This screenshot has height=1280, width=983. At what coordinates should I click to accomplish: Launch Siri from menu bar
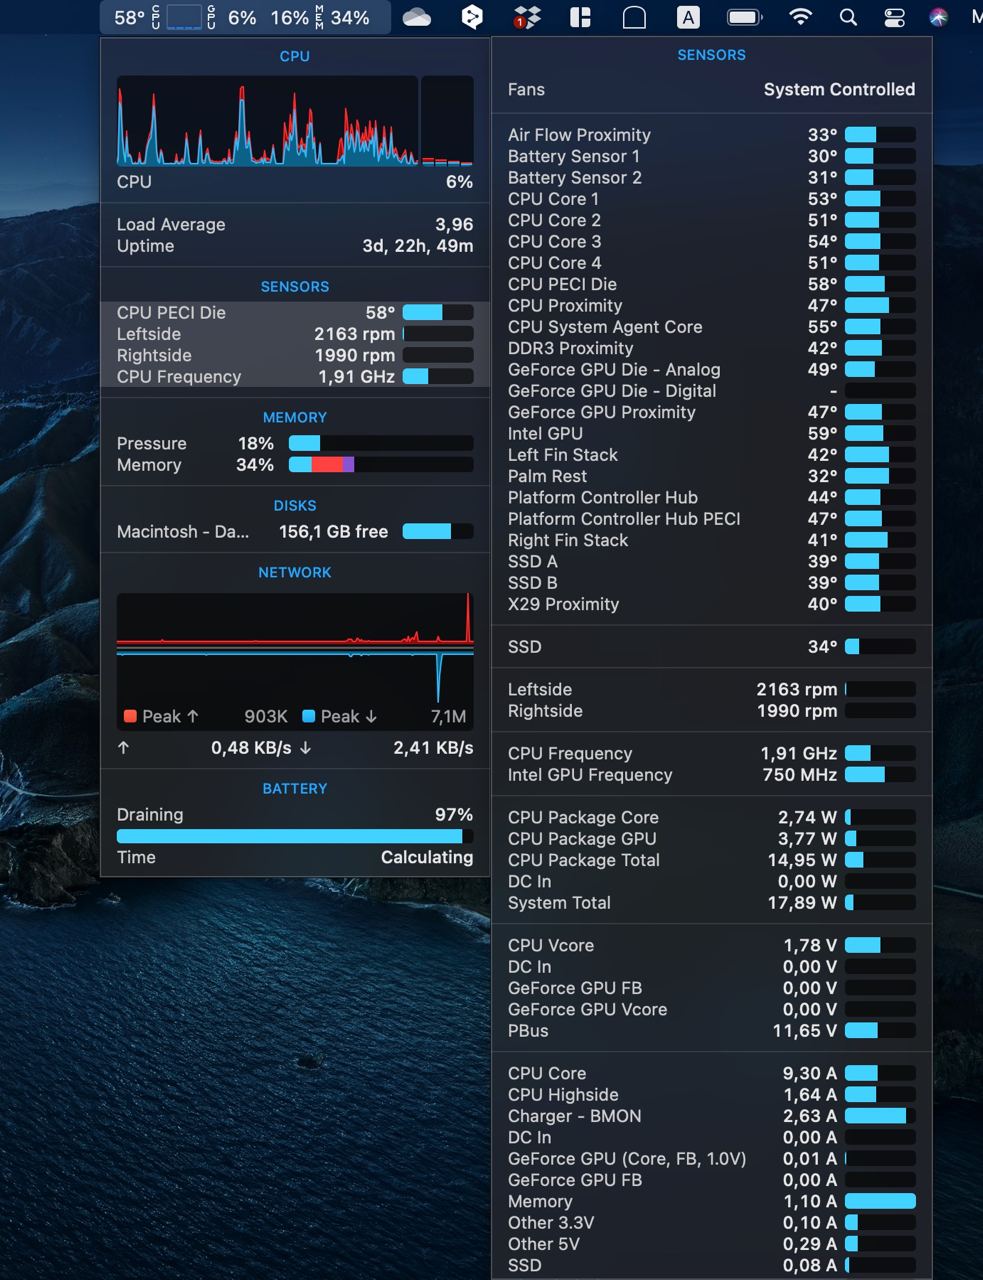point(938,17)
